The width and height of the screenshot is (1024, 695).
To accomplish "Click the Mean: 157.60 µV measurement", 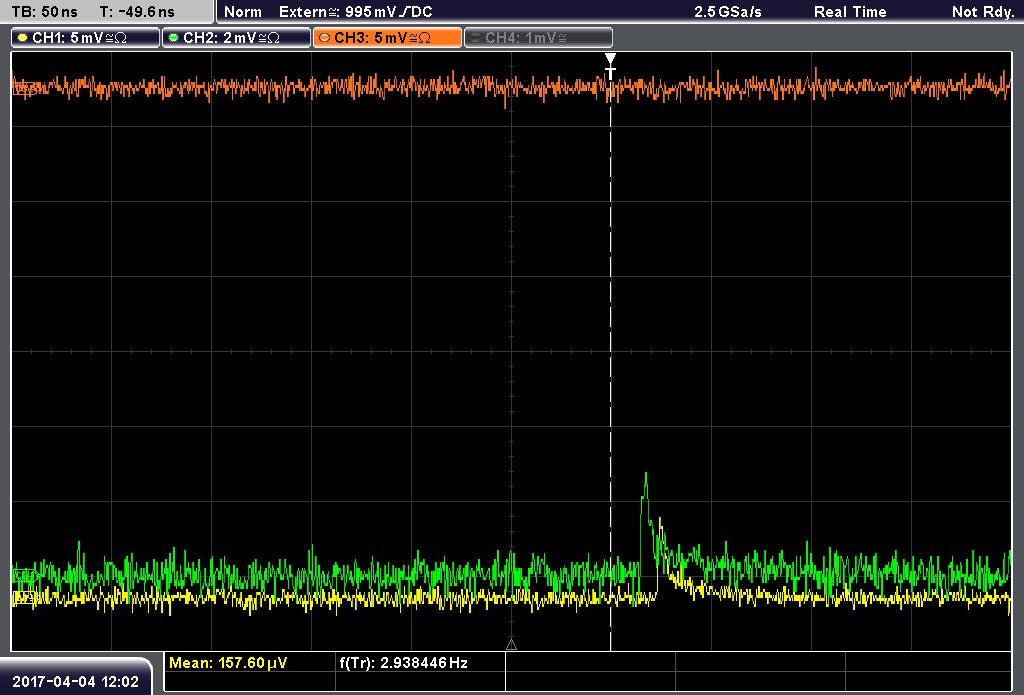I will tap(228, 663).
